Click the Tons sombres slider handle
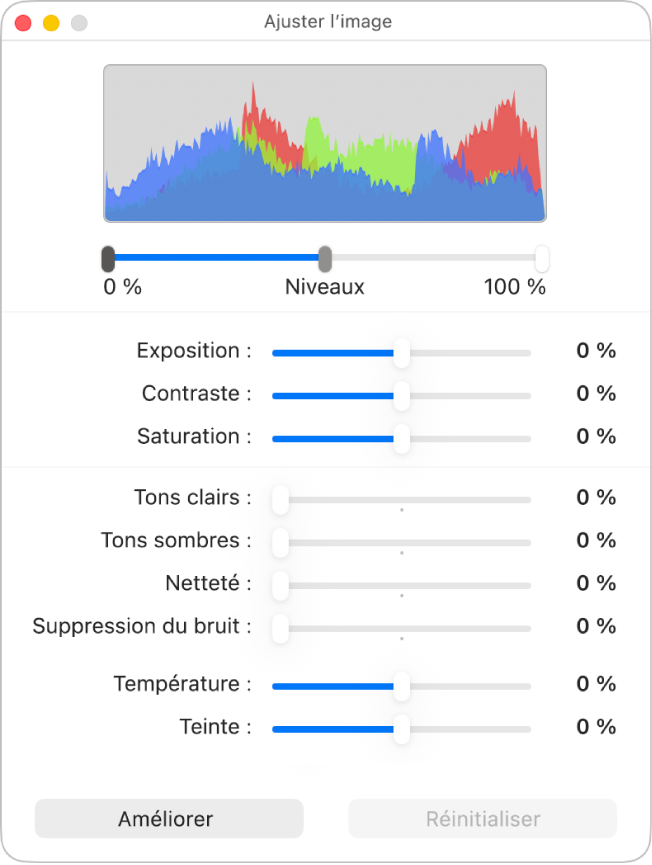Viewport: 652px width, 865px height. (280, 542)
